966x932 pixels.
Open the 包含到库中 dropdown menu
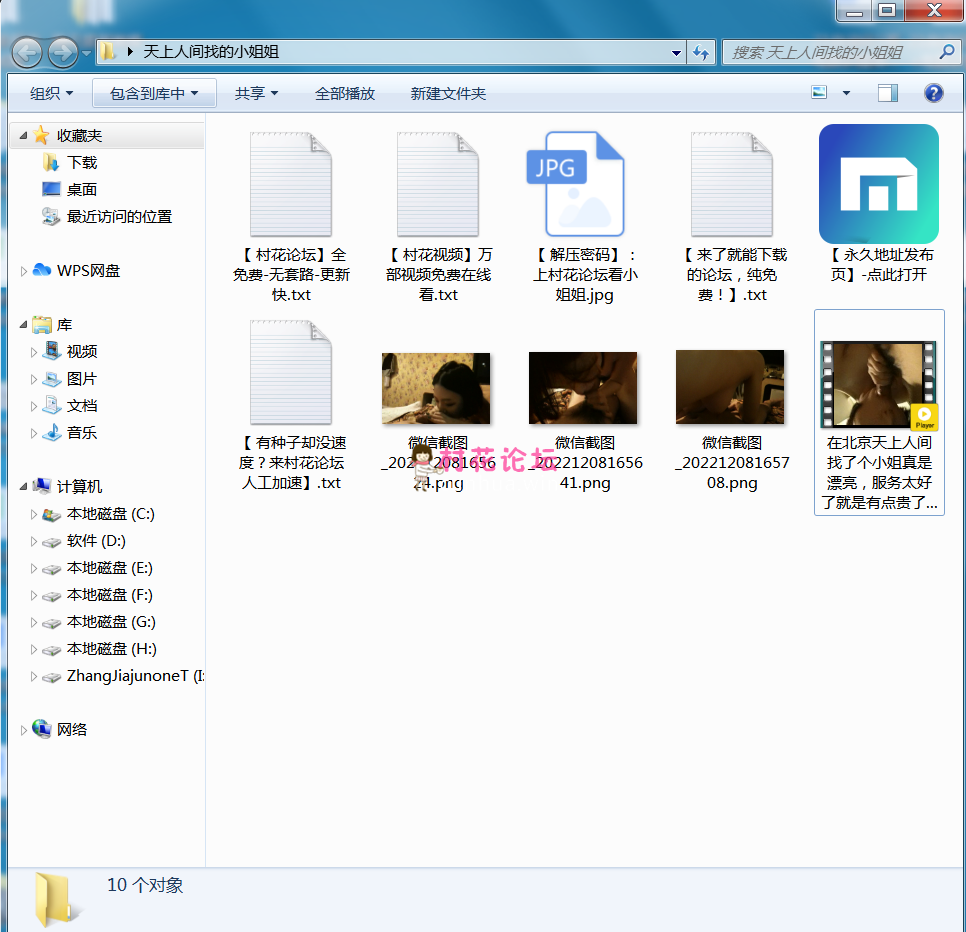tap(154, 93)
